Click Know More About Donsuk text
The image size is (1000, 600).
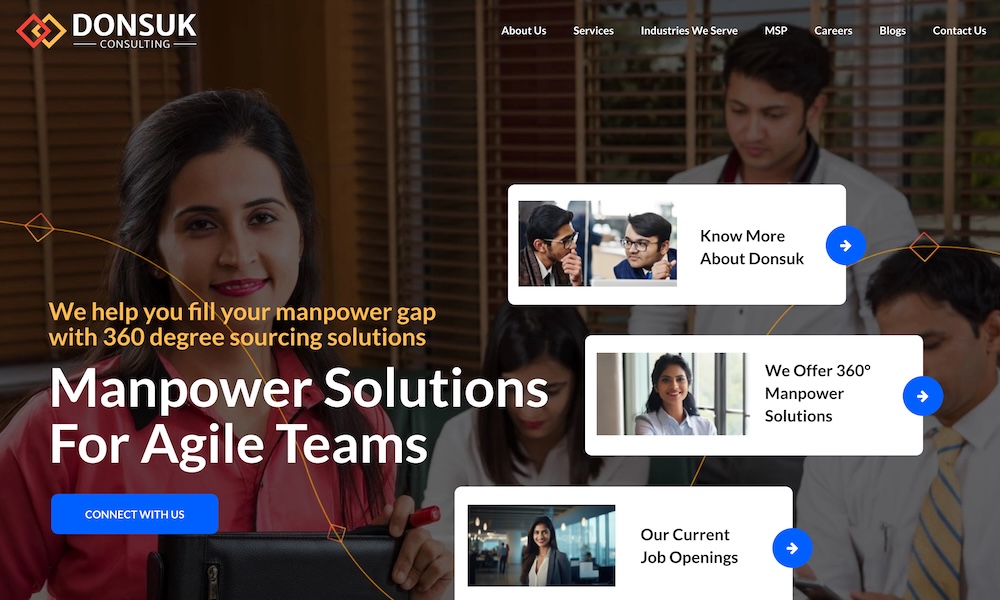pos(752,247)
